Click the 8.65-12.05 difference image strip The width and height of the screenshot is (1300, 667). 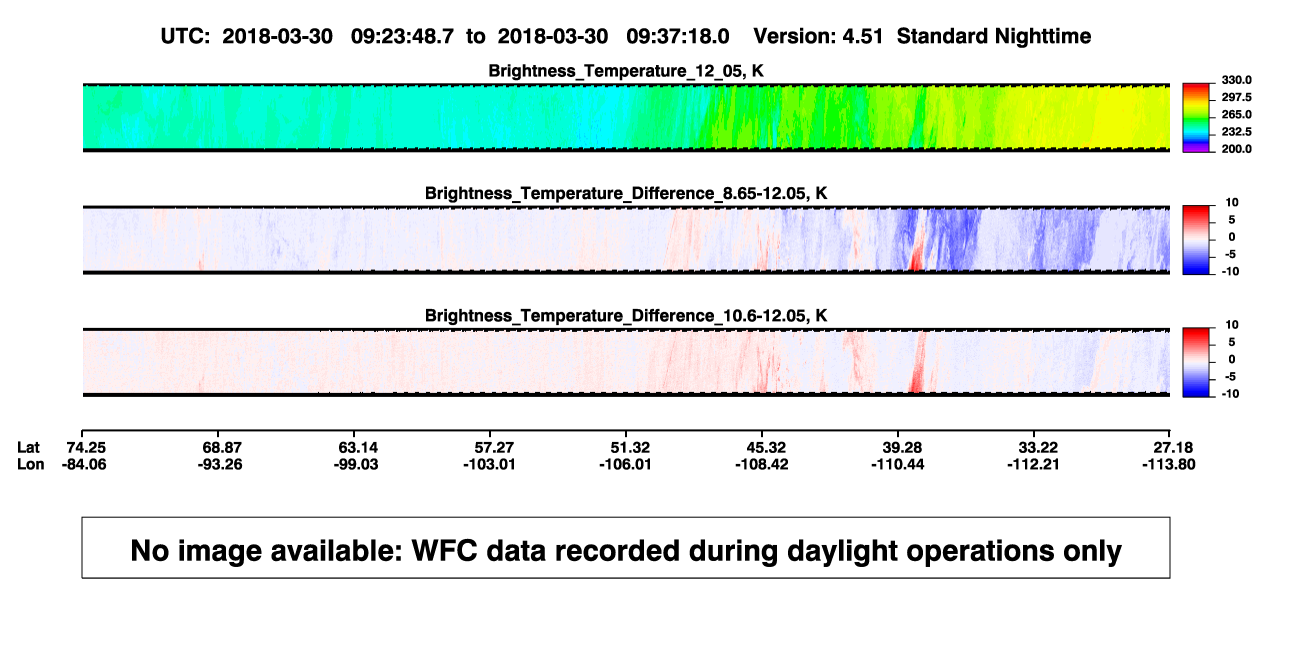tap(626, 239)
